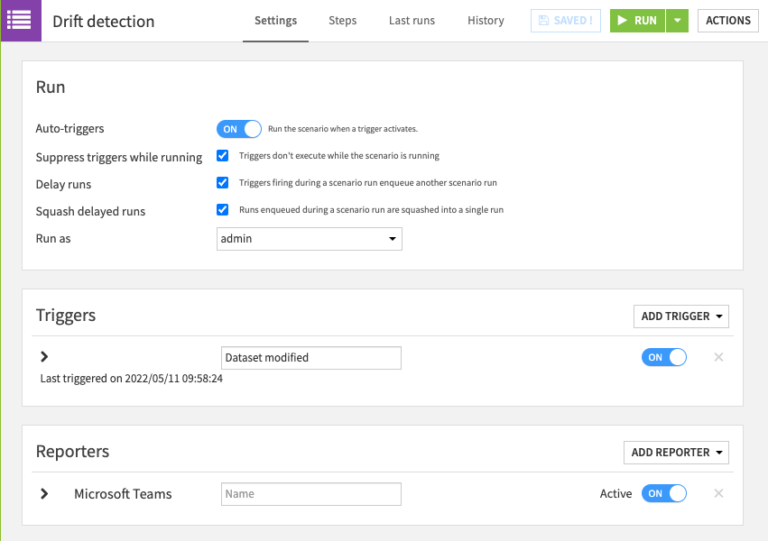This screenshot has height=541, width=768.
Task: Open the Add Reporter dropdown
Action: pyautogui.click(x=676, y=452)
